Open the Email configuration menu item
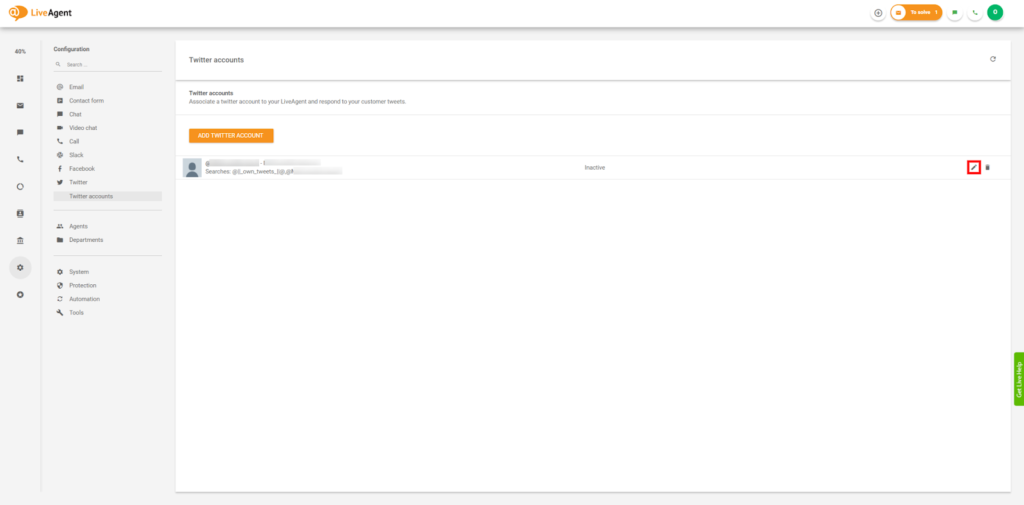 click(x=76, y=87)
